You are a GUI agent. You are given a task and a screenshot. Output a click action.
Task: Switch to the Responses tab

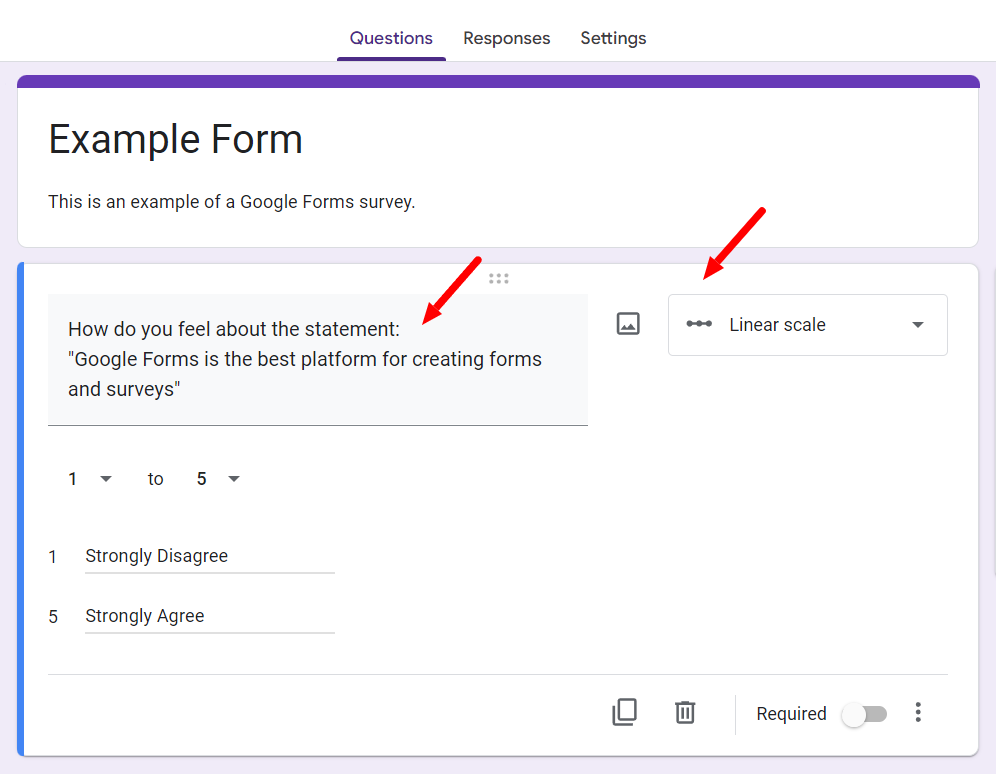point(506,38)
